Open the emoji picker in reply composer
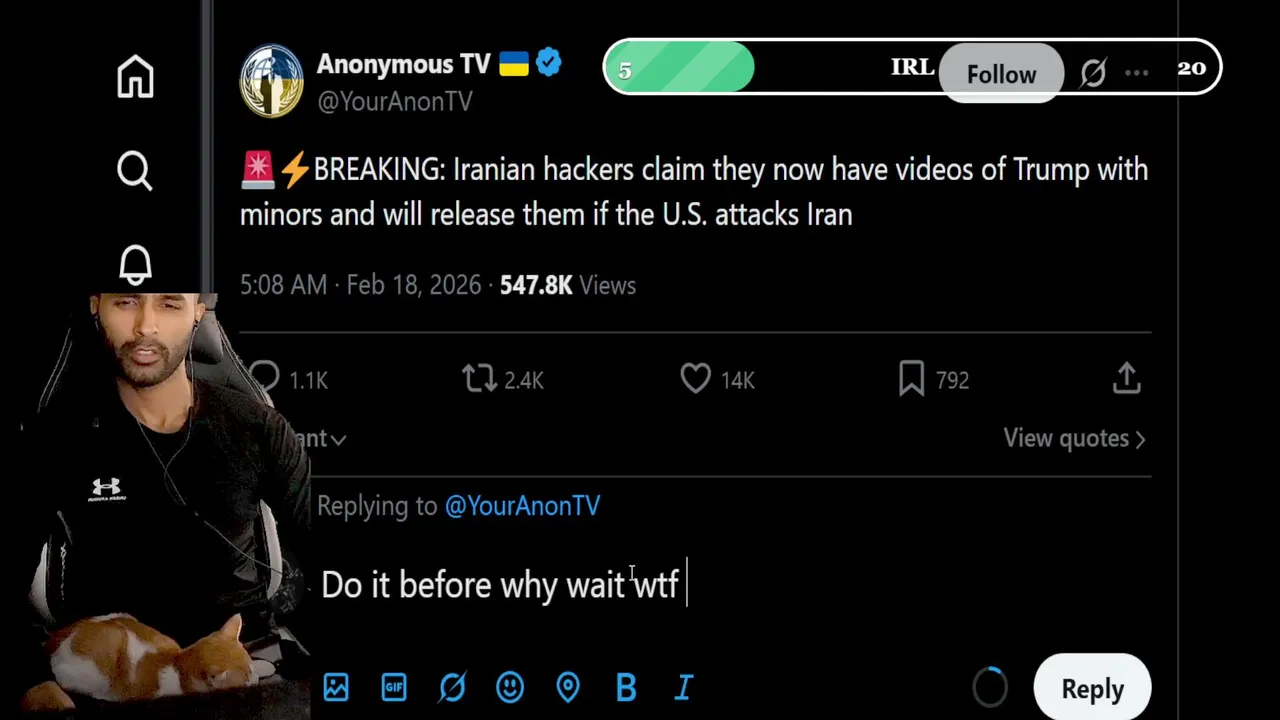The width and height of the screenshot is (1280, 720). point(510,688)
